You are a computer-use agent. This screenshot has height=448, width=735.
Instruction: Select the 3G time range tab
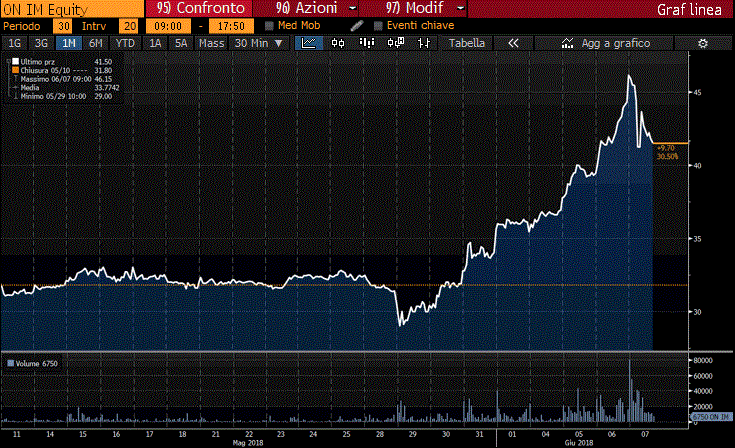41,43
